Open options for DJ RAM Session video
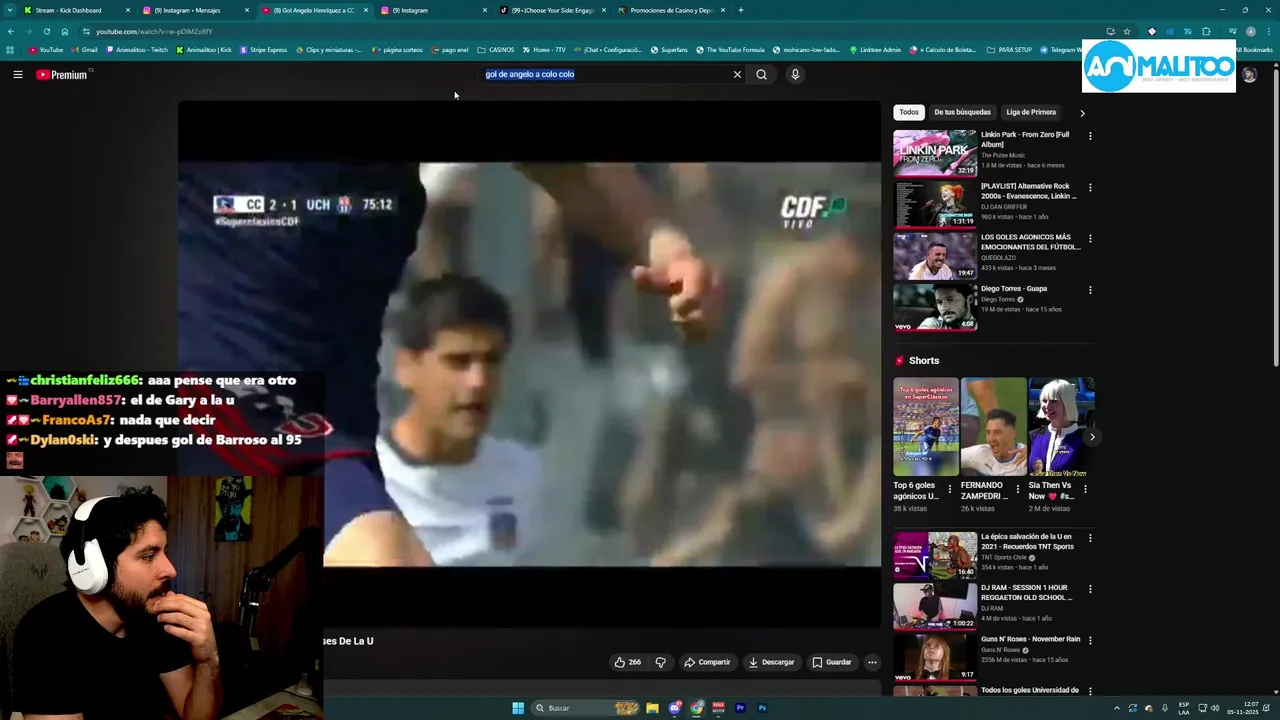This screenshot has height=720, width=1280. tap(1090, 589)
